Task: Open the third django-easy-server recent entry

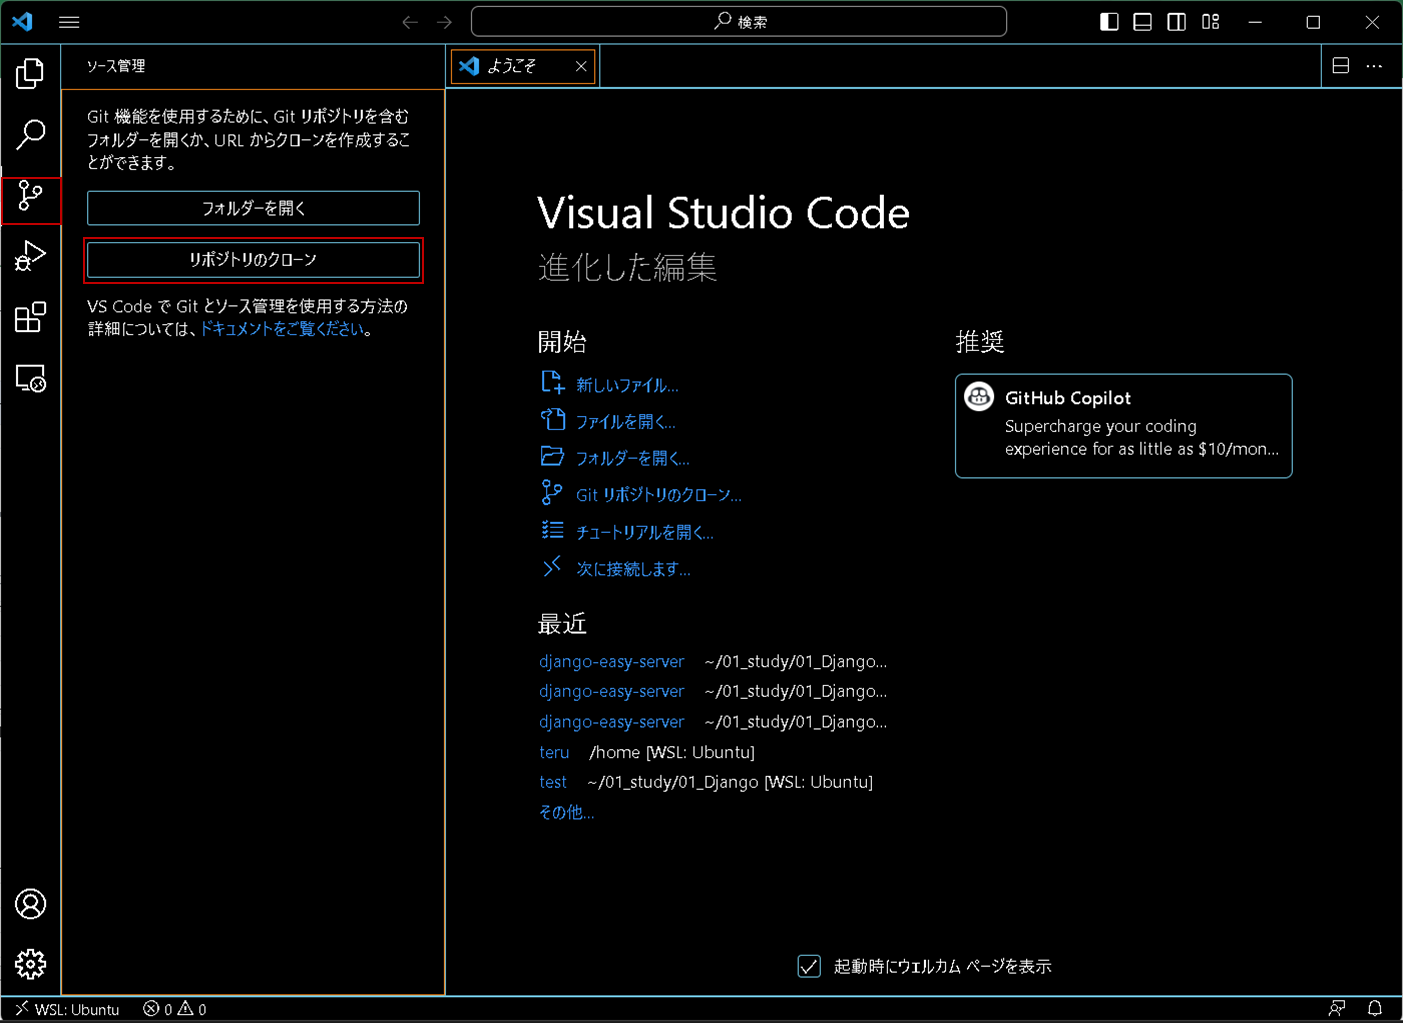Action: [x=611, y=722]
